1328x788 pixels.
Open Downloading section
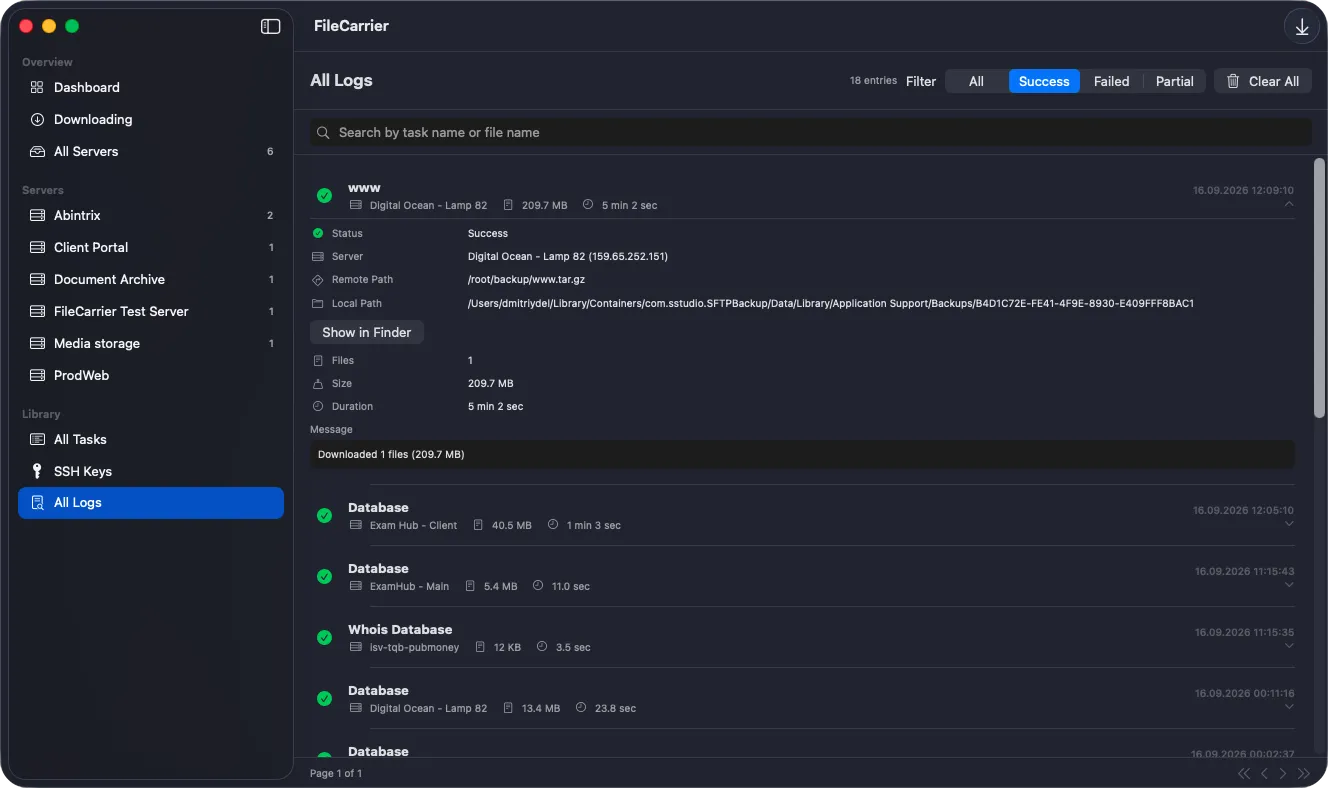[151, 119]
